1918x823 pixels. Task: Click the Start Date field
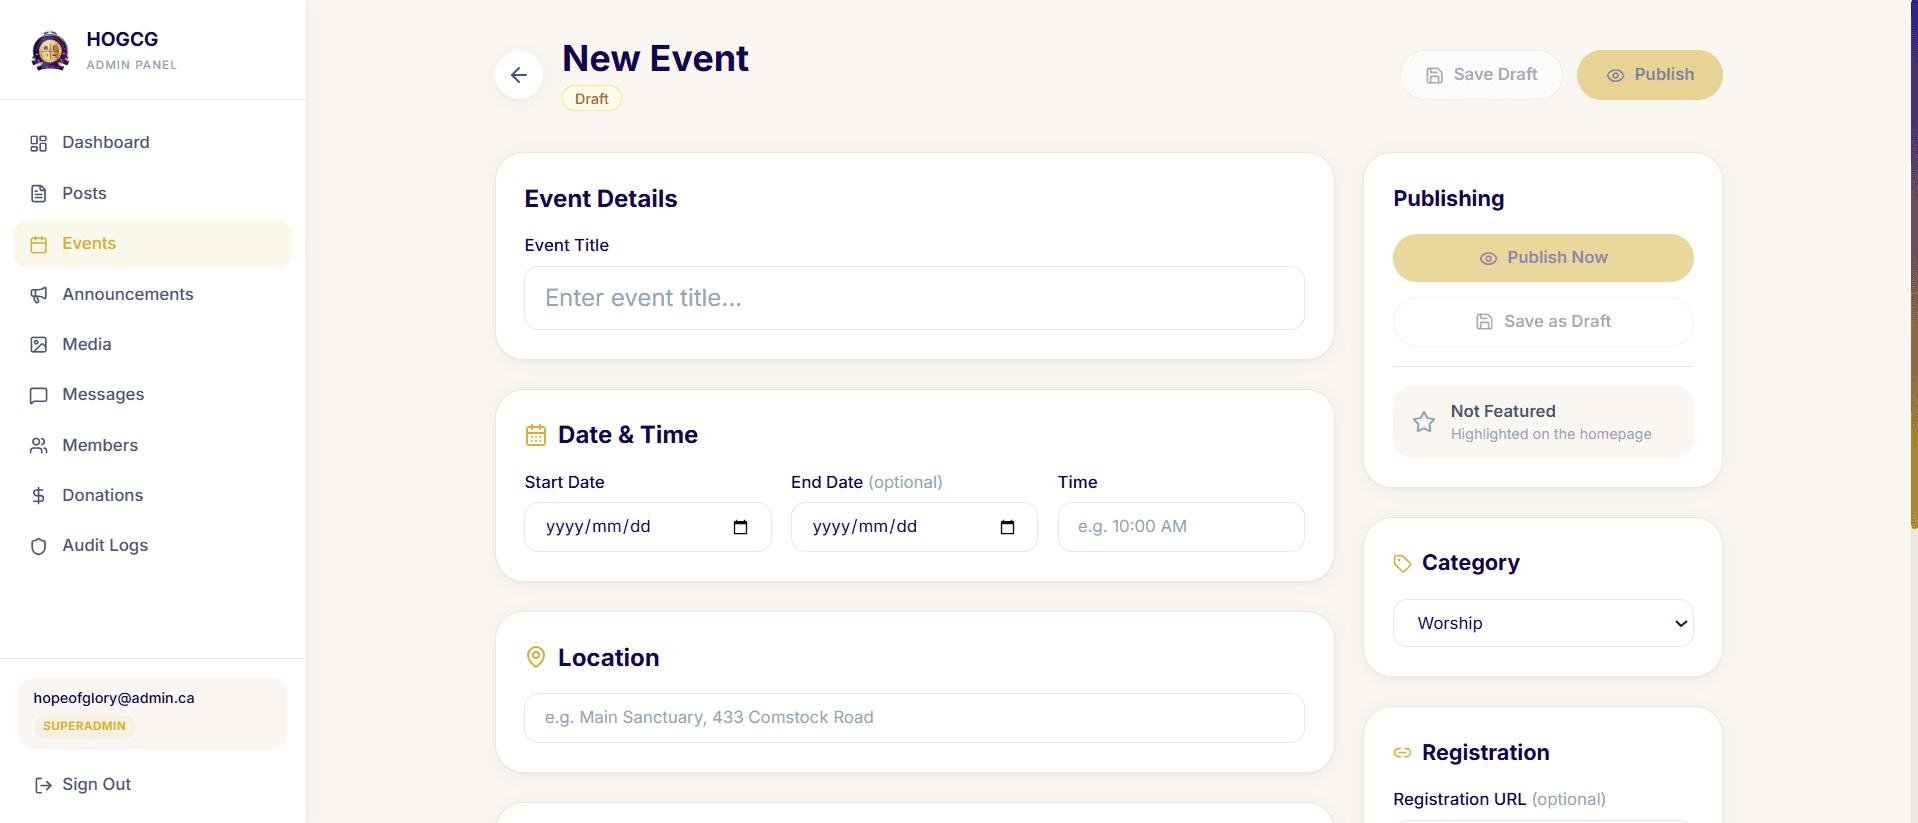(x=648, y=527)
